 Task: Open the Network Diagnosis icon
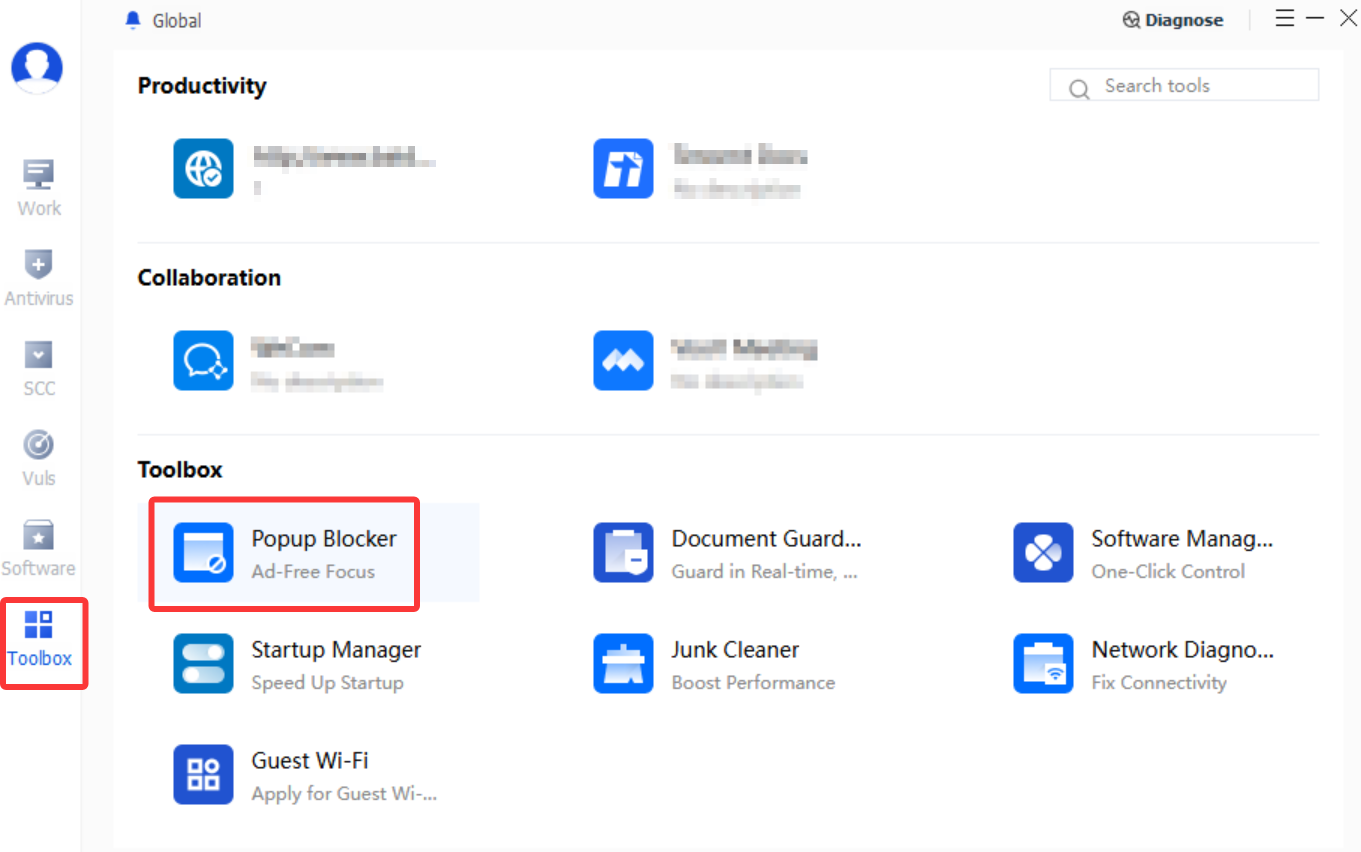coord(1043,663)
